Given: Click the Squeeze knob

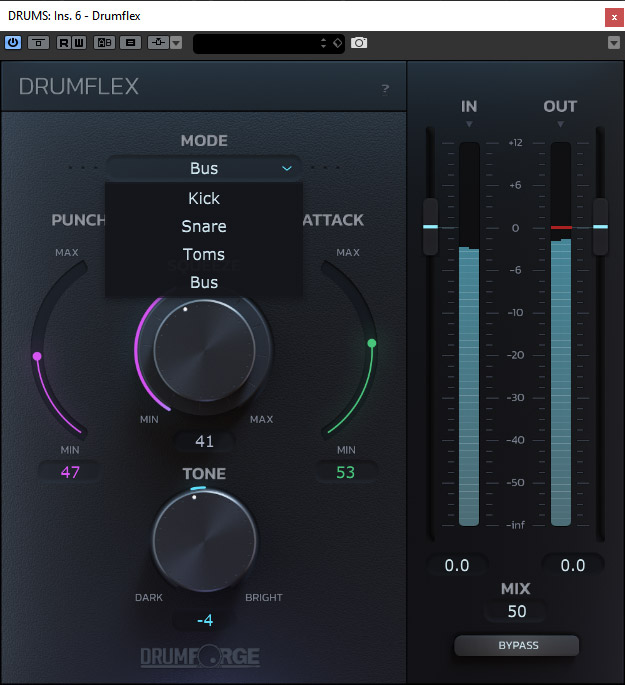Looking at the screenshot, I should [204, 350].
